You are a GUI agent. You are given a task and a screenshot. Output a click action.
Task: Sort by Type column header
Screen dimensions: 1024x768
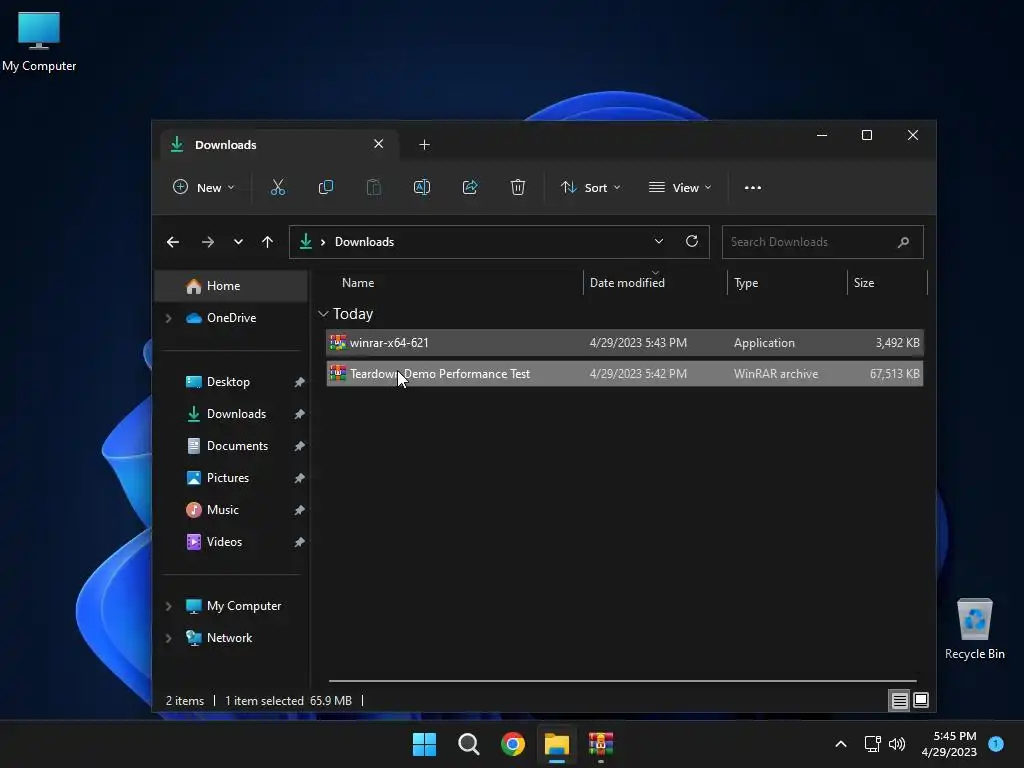pos(746,283)
